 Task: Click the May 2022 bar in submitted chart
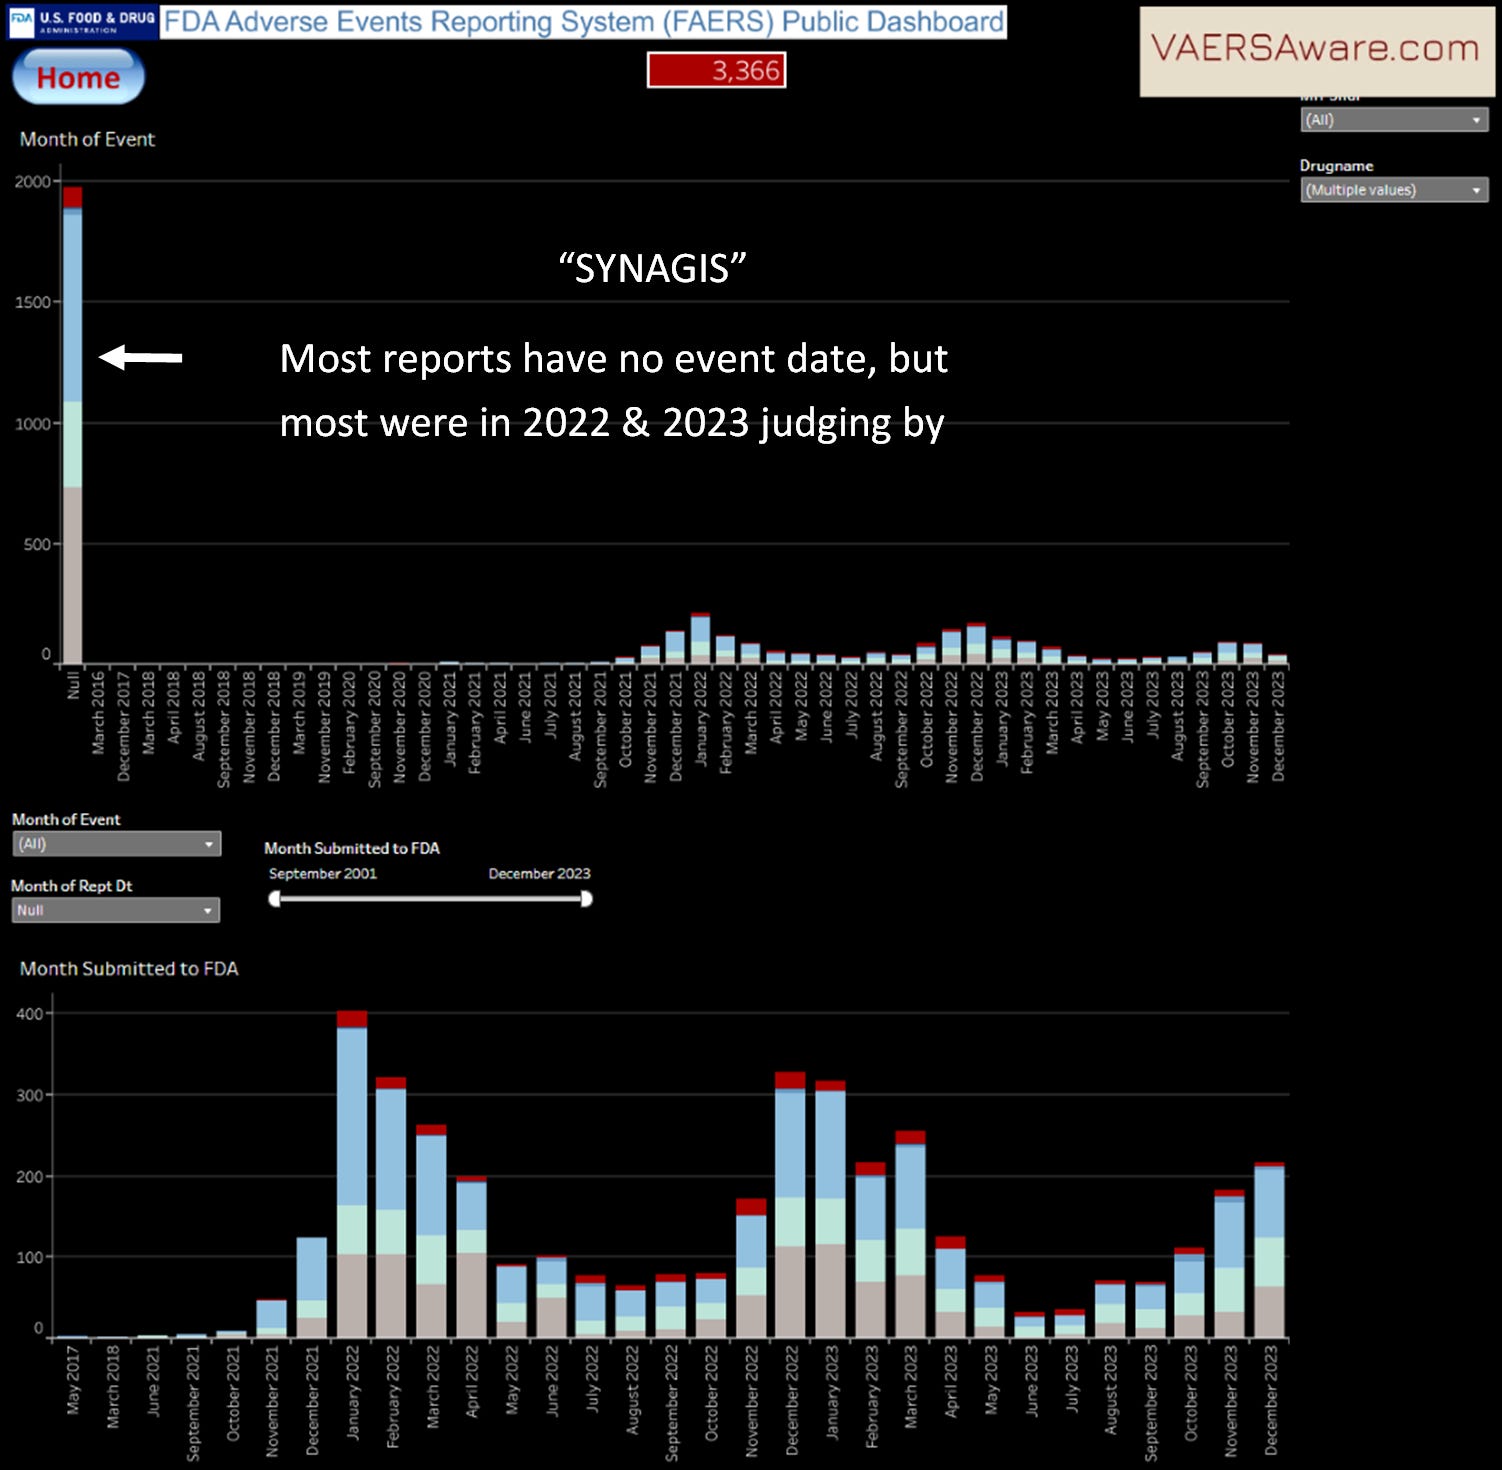[x=511, y=1301]
